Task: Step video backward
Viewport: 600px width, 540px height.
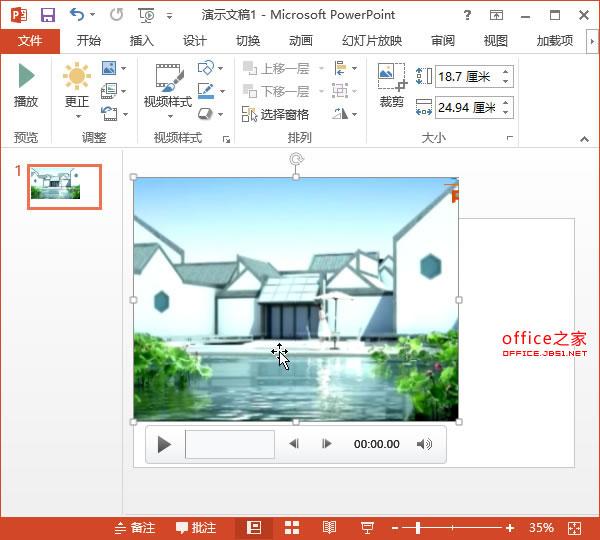Action: 294,444
